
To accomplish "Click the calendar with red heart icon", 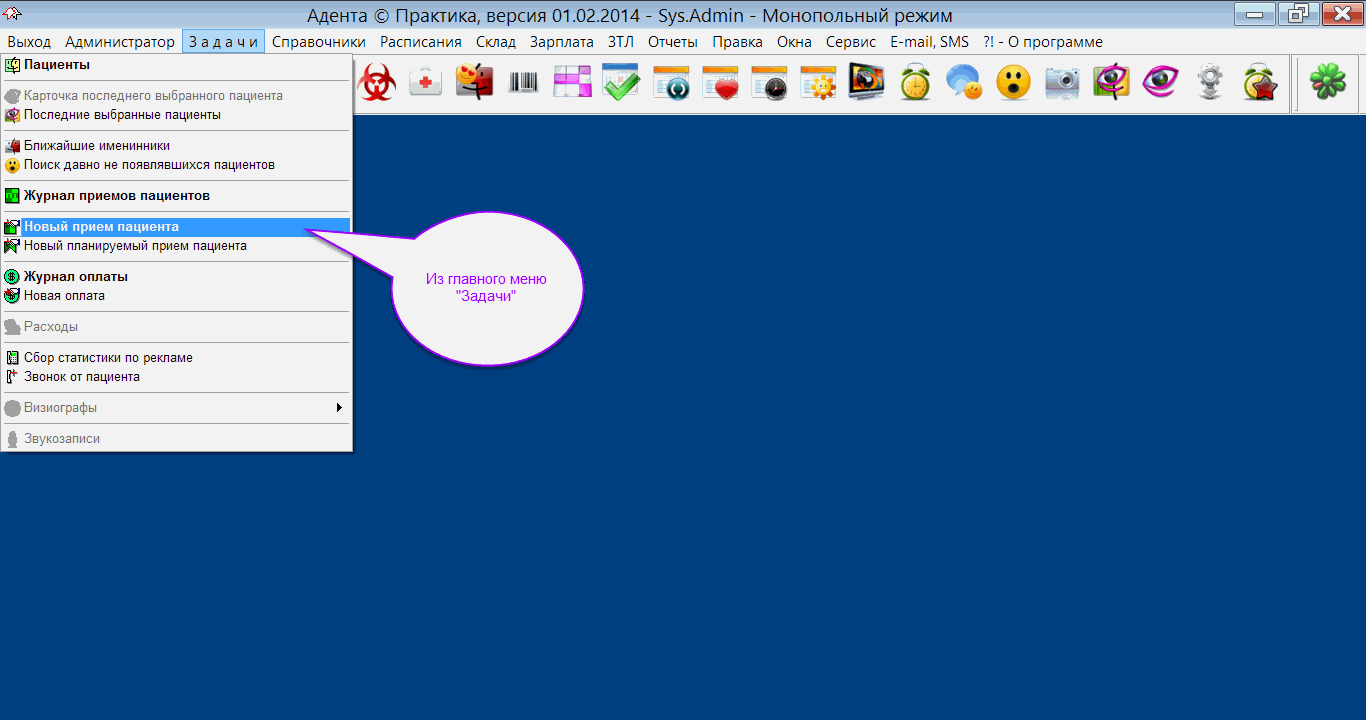I will [719, 83].
